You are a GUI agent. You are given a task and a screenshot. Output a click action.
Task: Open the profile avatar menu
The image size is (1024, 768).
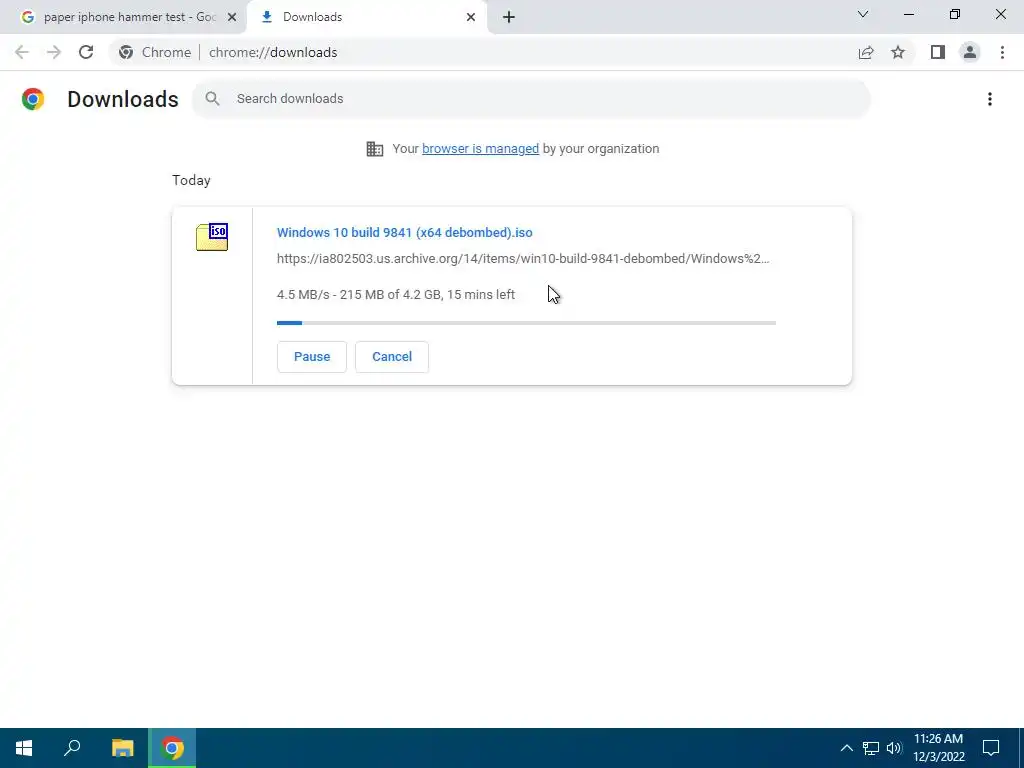(970, 52)
